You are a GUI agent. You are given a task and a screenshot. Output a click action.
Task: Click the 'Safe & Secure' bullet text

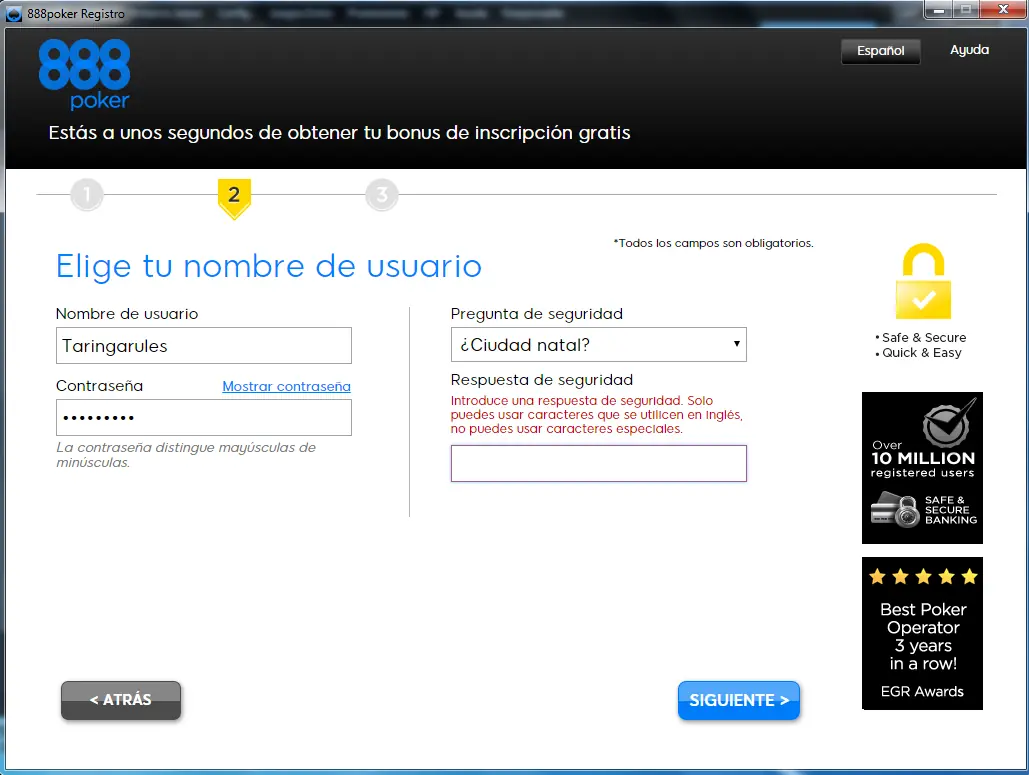click(x=923, y=337)
